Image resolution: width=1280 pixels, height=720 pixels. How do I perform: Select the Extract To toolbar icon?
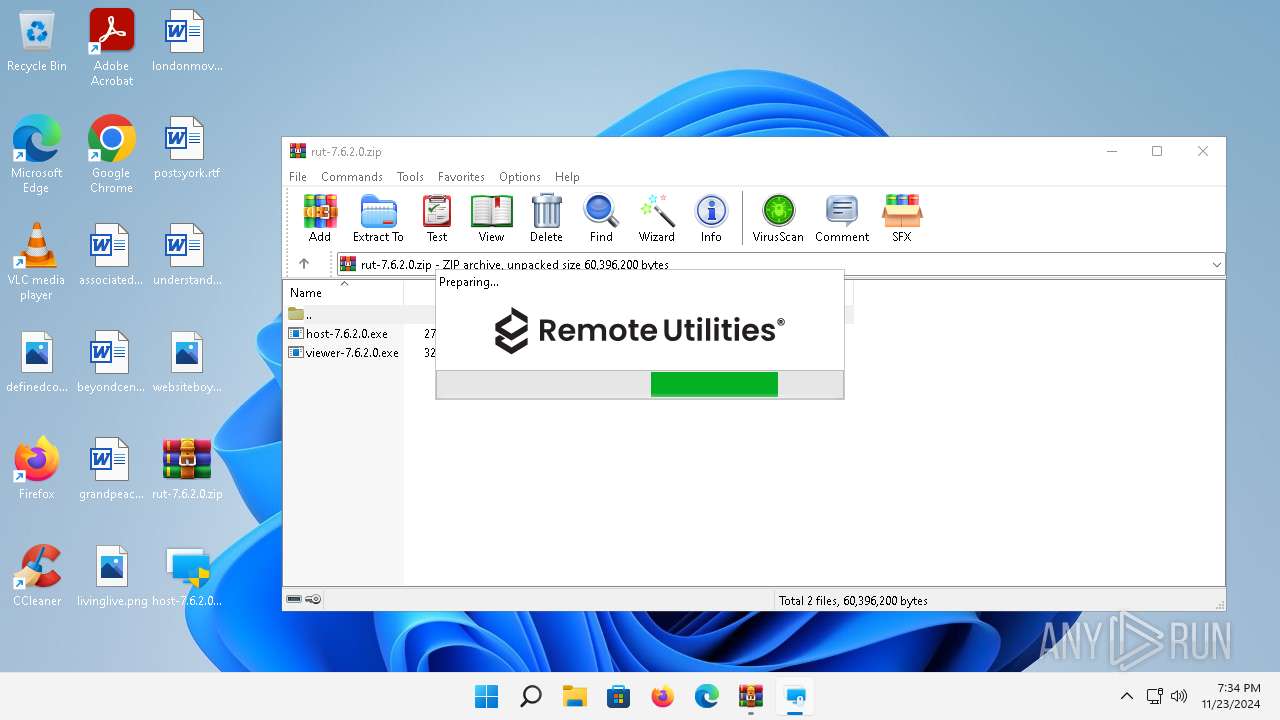378,218
